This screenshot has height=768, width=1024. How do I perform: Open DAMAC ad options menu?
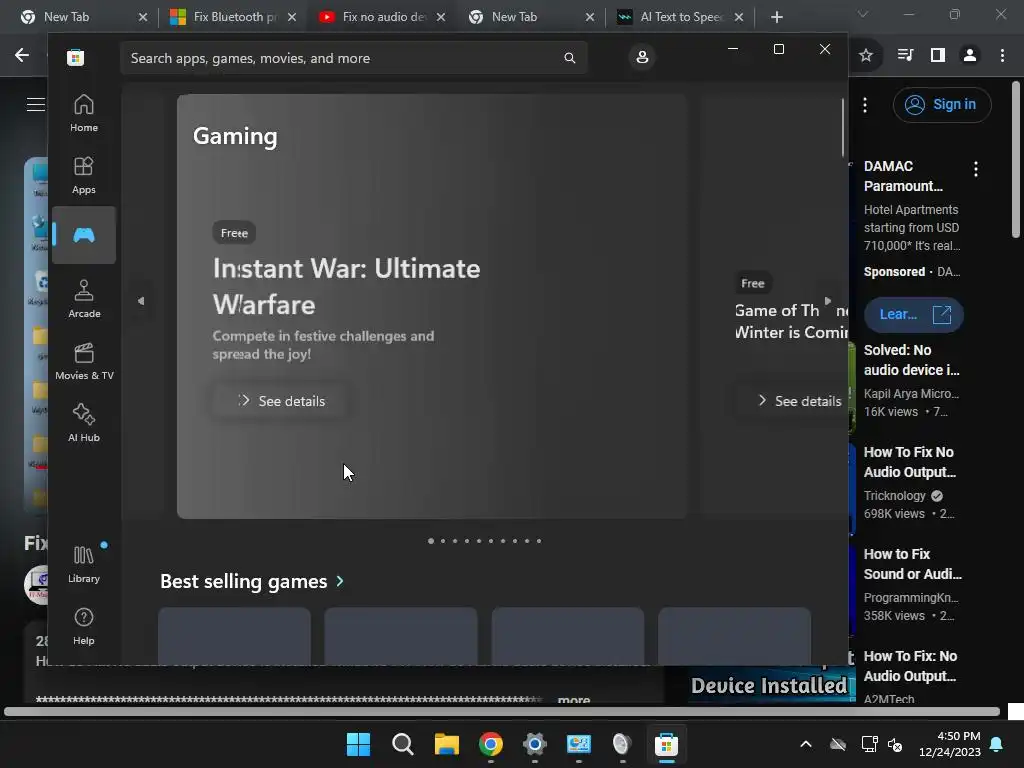[x=976, y=169]
